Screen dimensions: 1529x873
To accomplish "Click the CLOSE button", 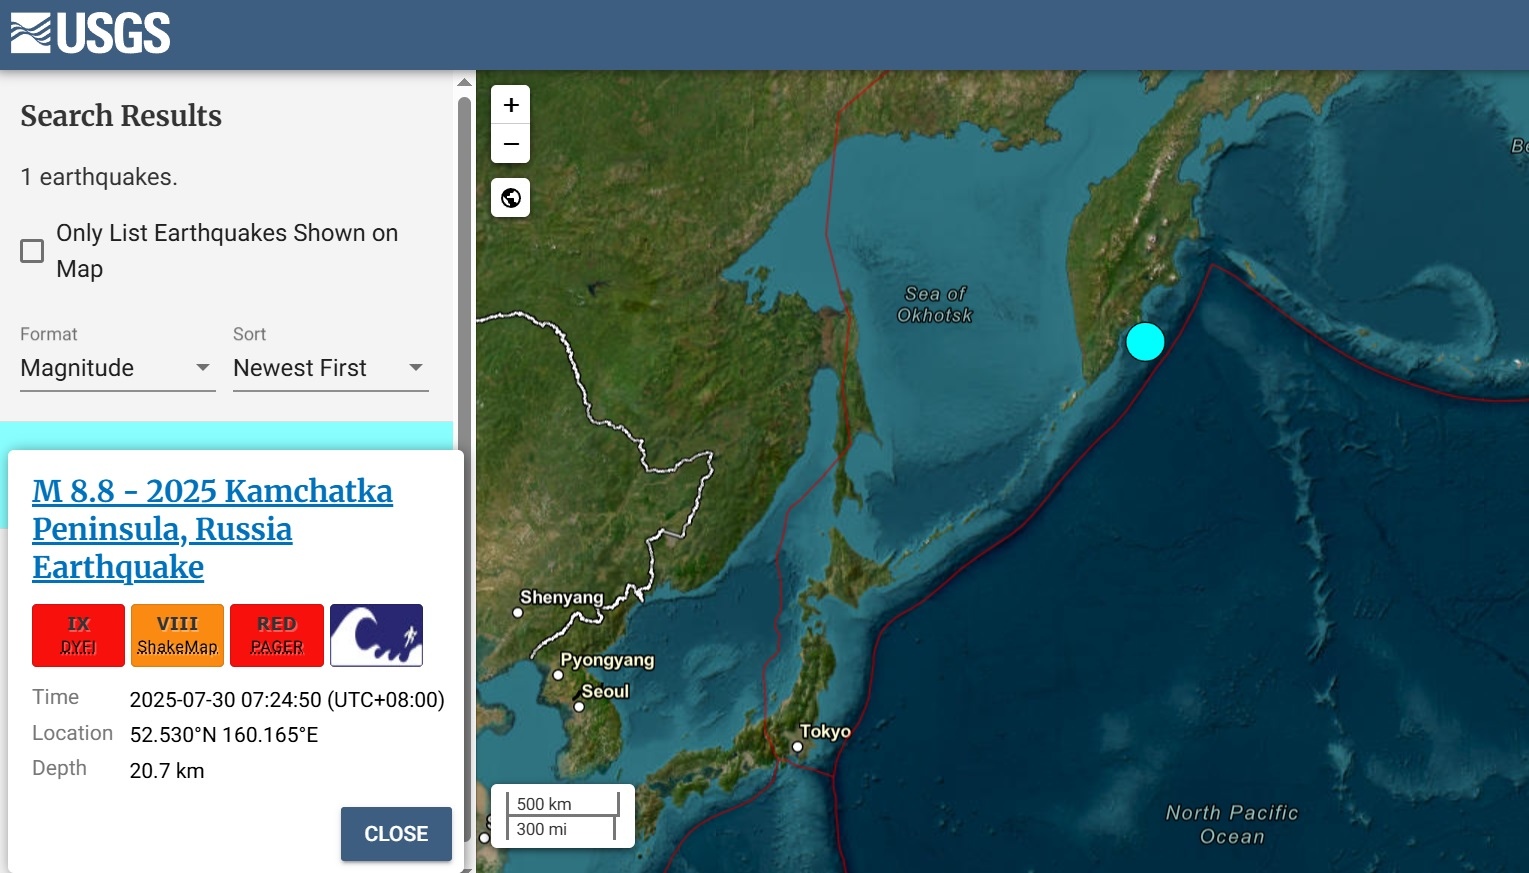I will [396, 834].
